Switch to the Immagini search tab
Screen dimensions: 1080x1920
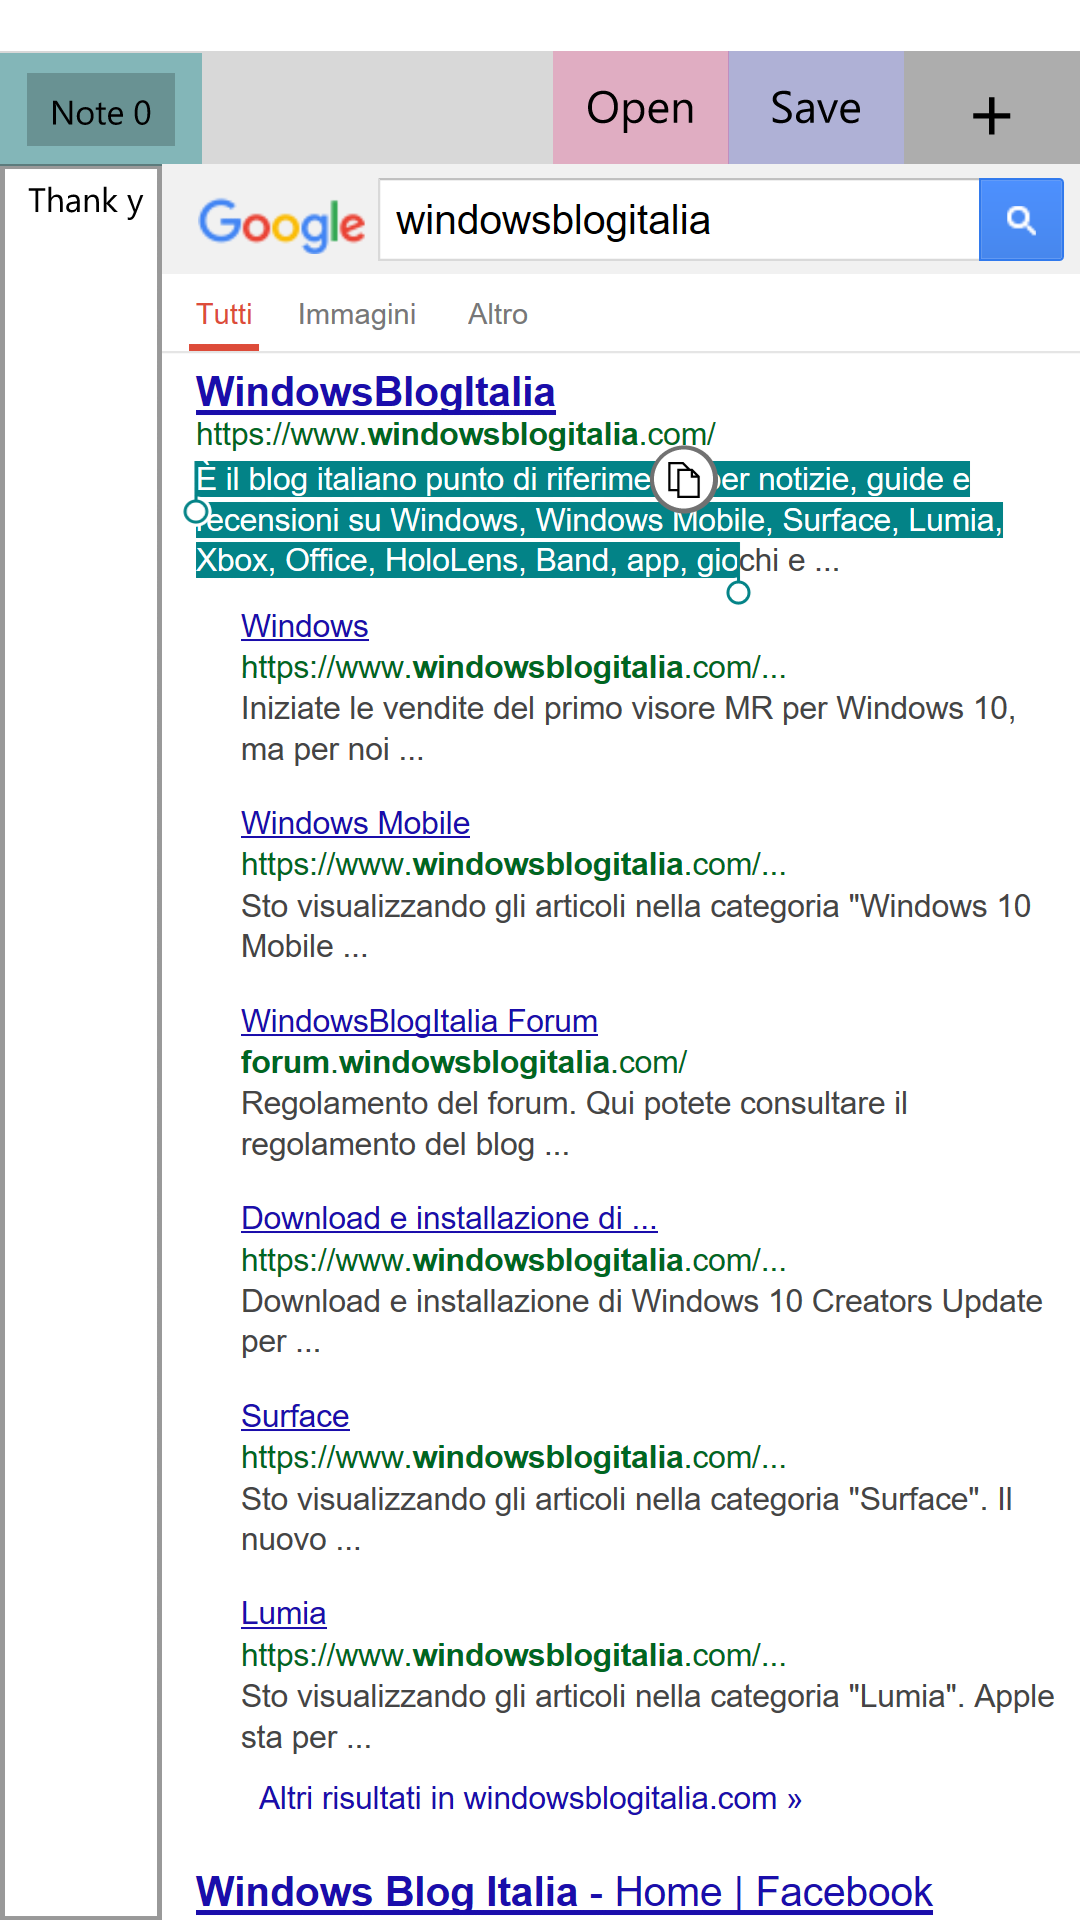pyautogui.click(x=357, y=315)
